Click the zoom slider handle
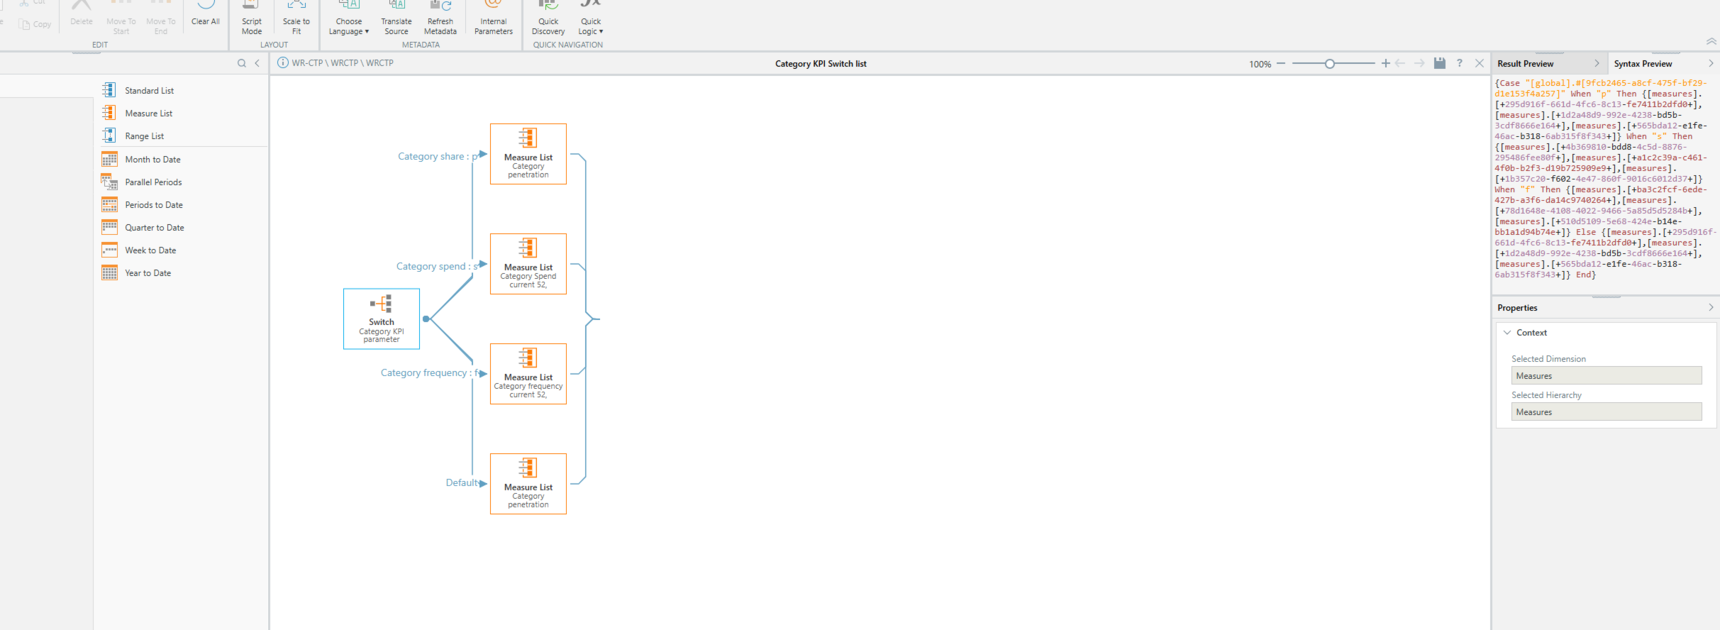 pyautogui.click(x=1329, y=64)
